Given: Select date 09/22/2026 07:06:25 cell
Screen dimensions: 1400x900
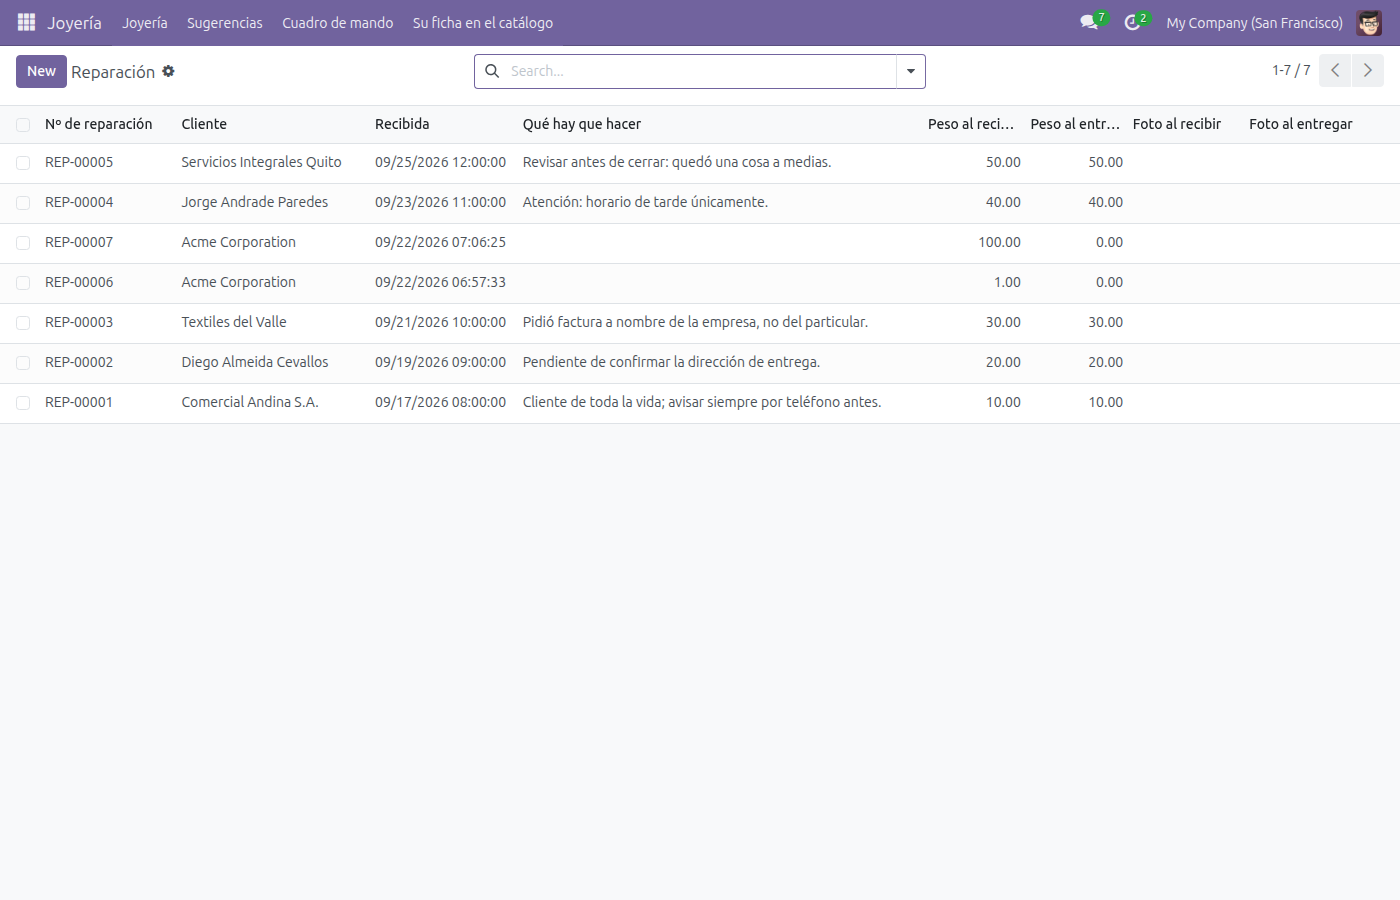Looking at the screenshot, I should (440, 242).
